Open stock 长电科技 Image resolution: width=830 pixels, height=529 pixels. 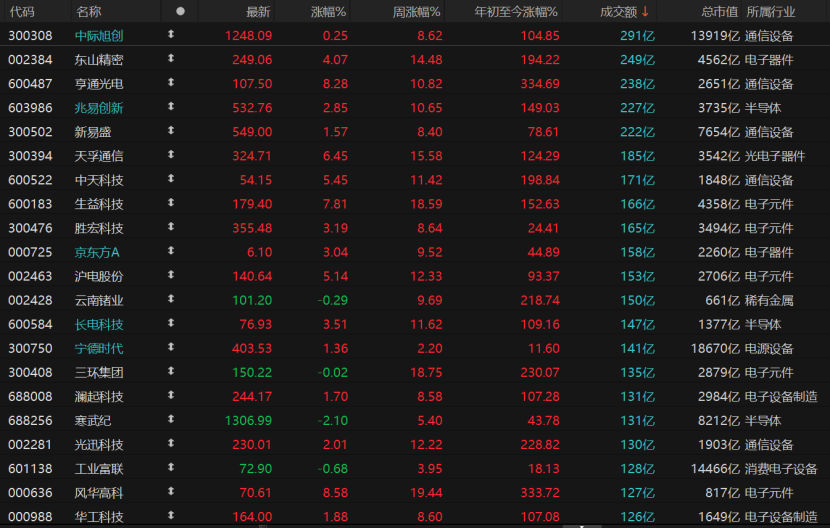99,325
